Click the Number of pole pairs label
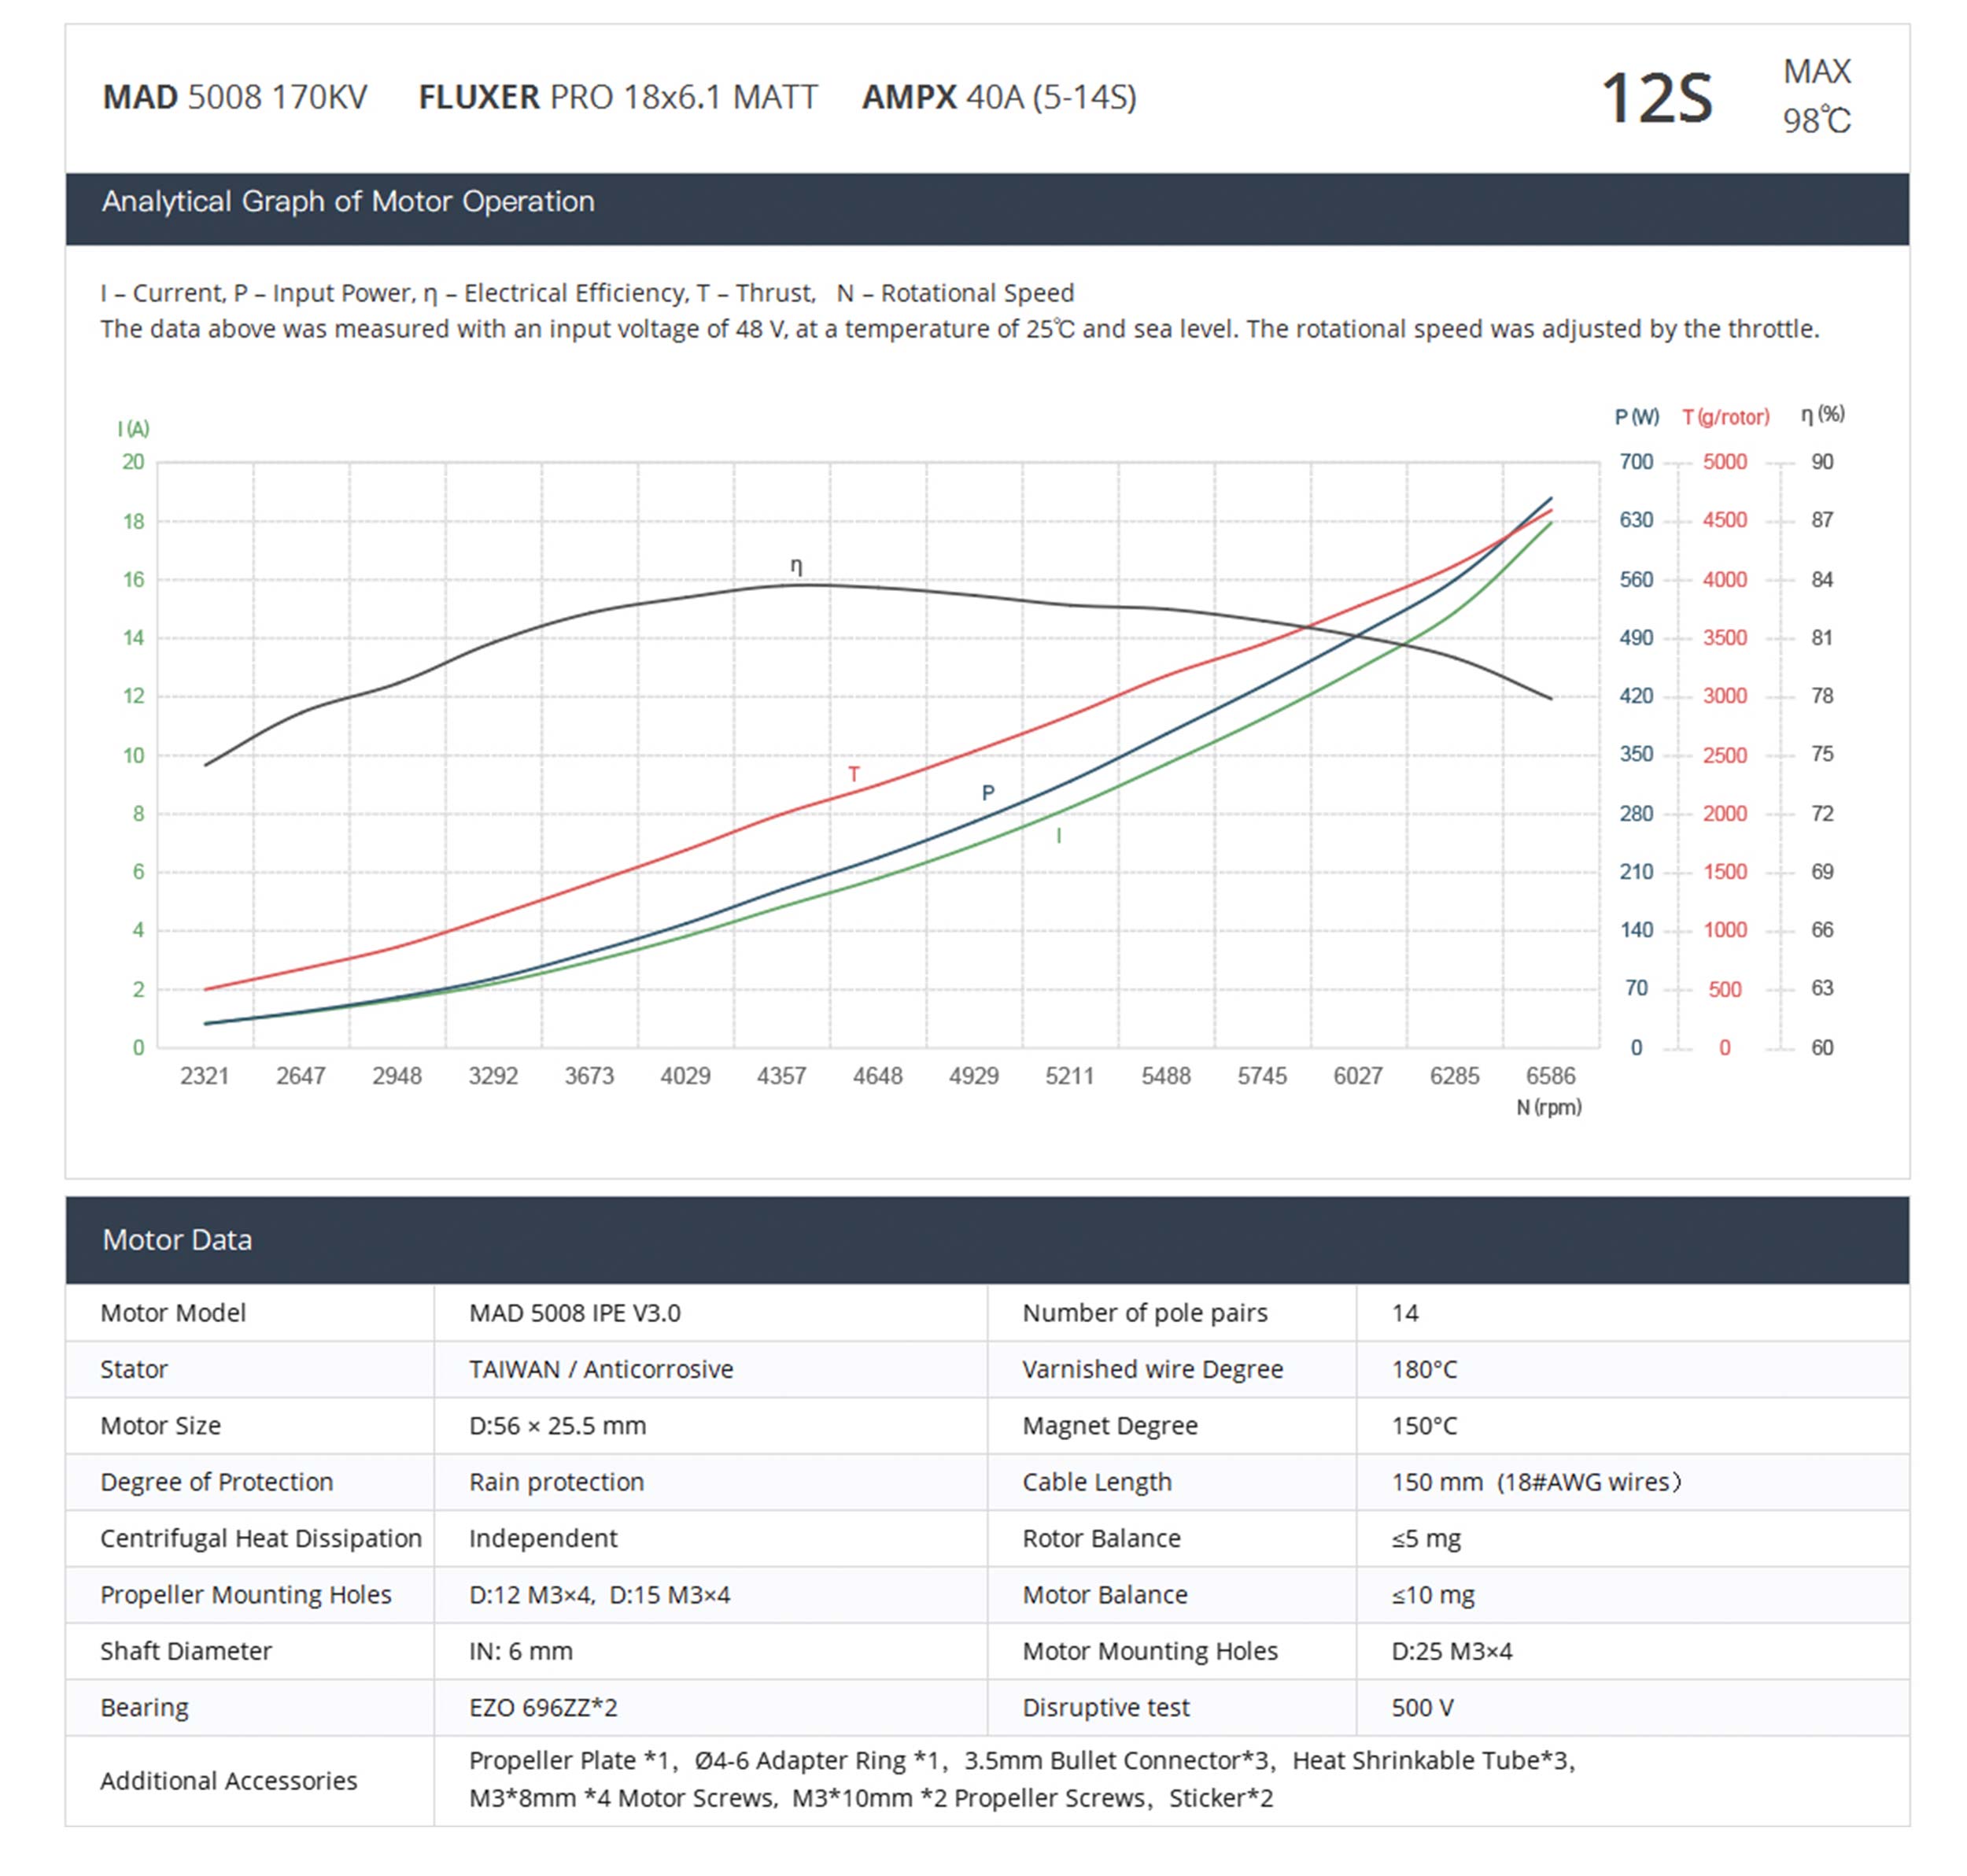 1144,1313
